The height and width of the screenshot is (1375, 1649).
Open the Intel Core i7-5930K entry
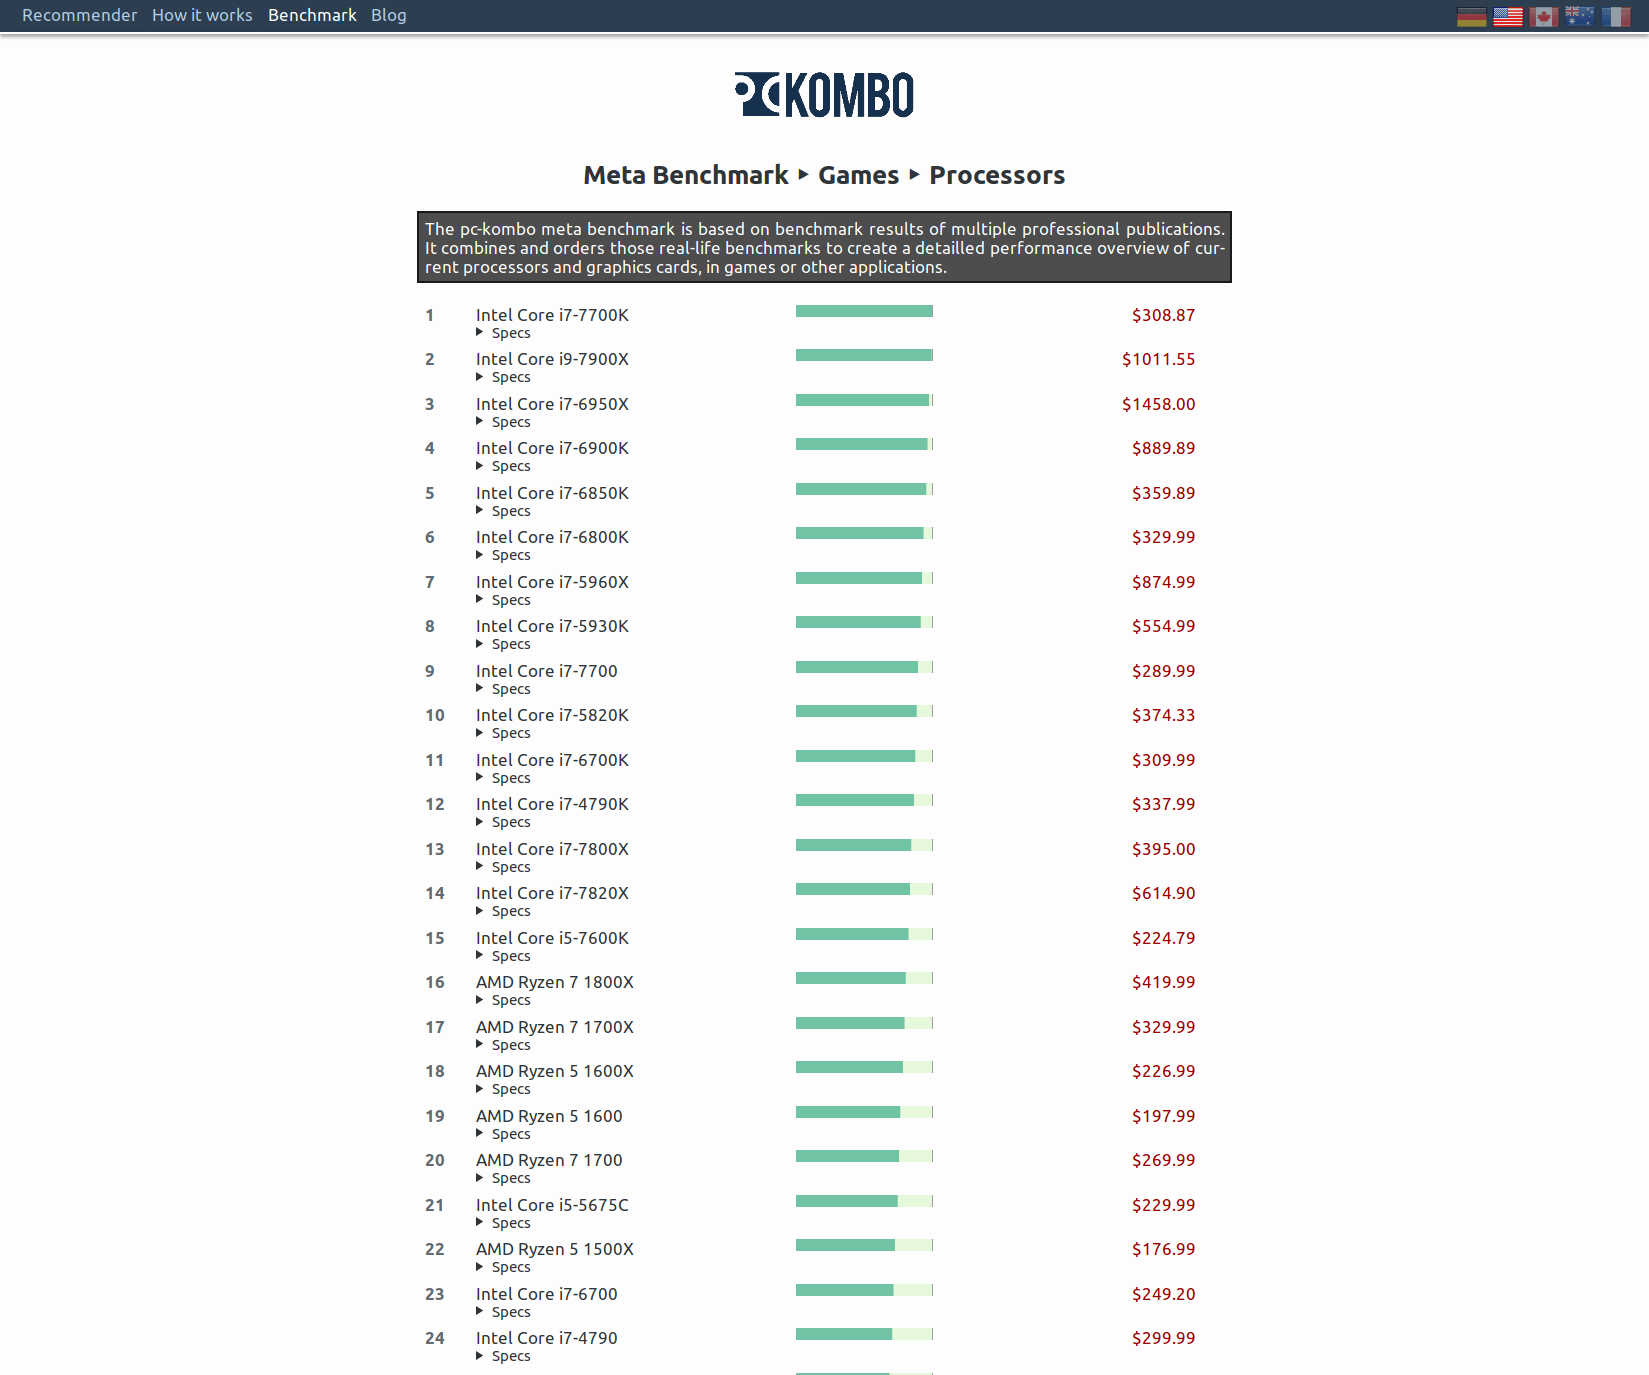552,626
